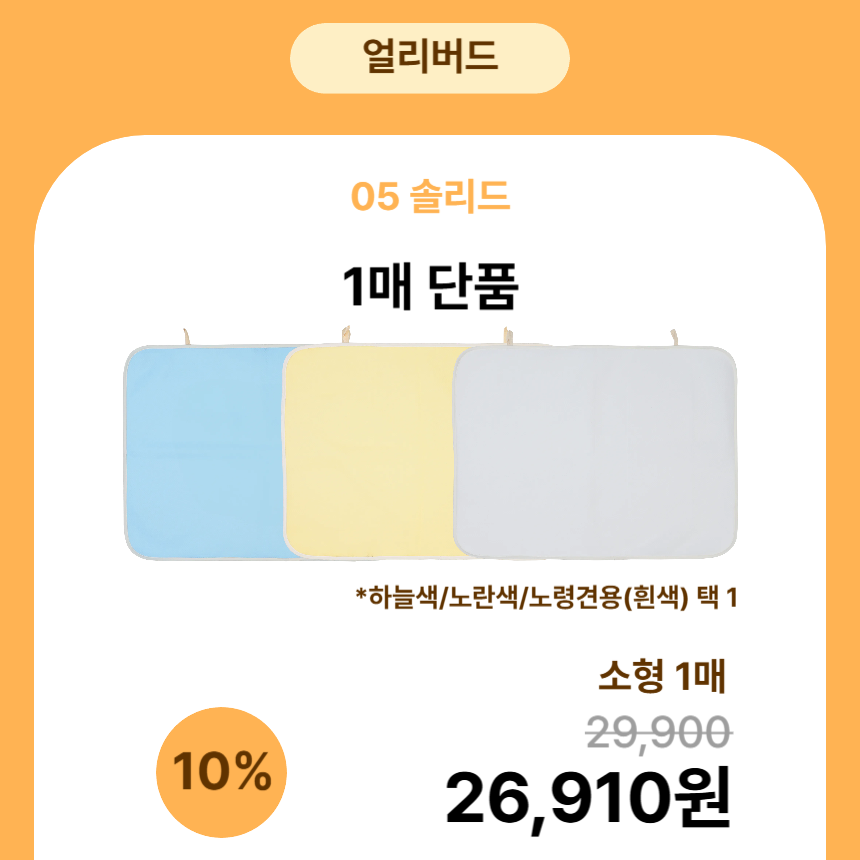Click the 10% discount circle badge
Viewport: 860px width, 860px height.
point(222,771)
